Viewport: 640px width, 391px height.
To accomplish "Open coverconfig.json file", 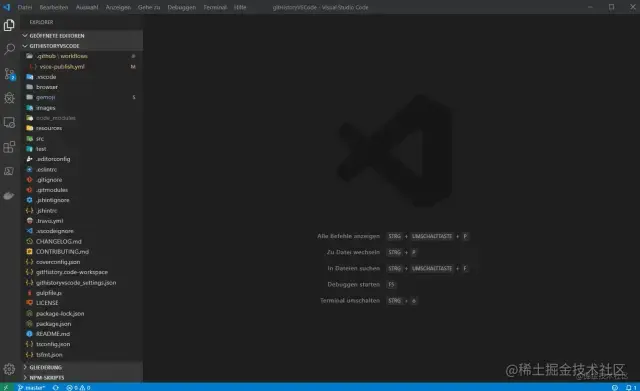I will (x=82, y=262).
